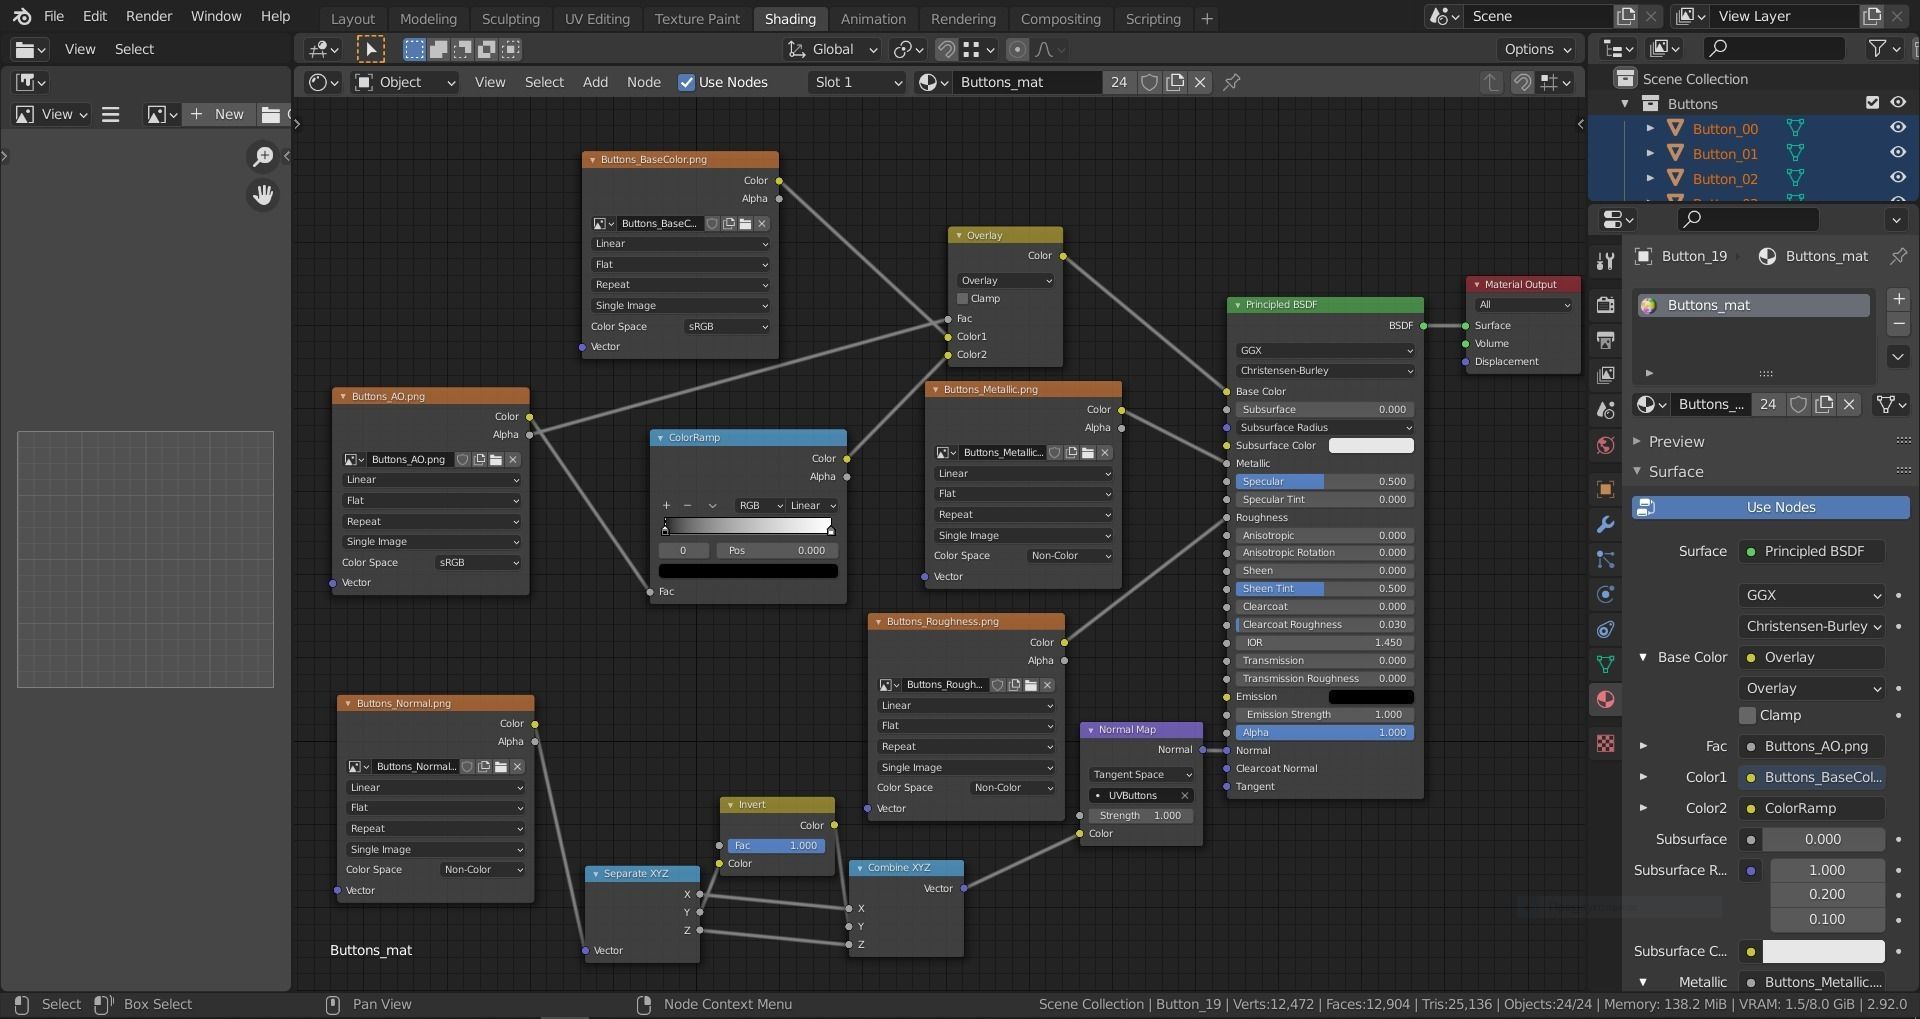Switch to the Modeling workspace tab
Viewport: 1920px width, 1019px height.
tap(428, 18)
